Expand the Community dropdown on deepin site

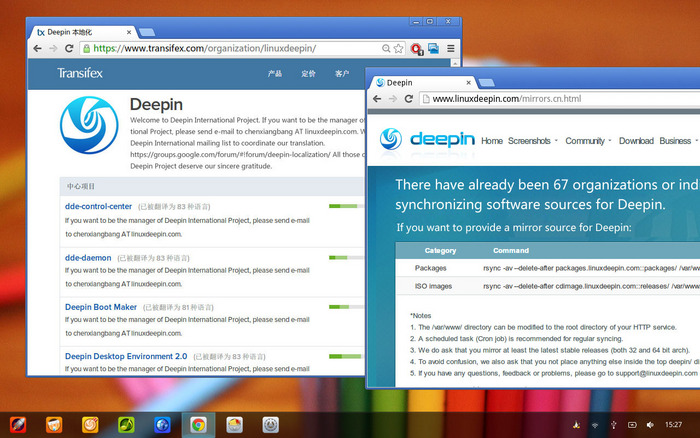click(x=588, y=141)
